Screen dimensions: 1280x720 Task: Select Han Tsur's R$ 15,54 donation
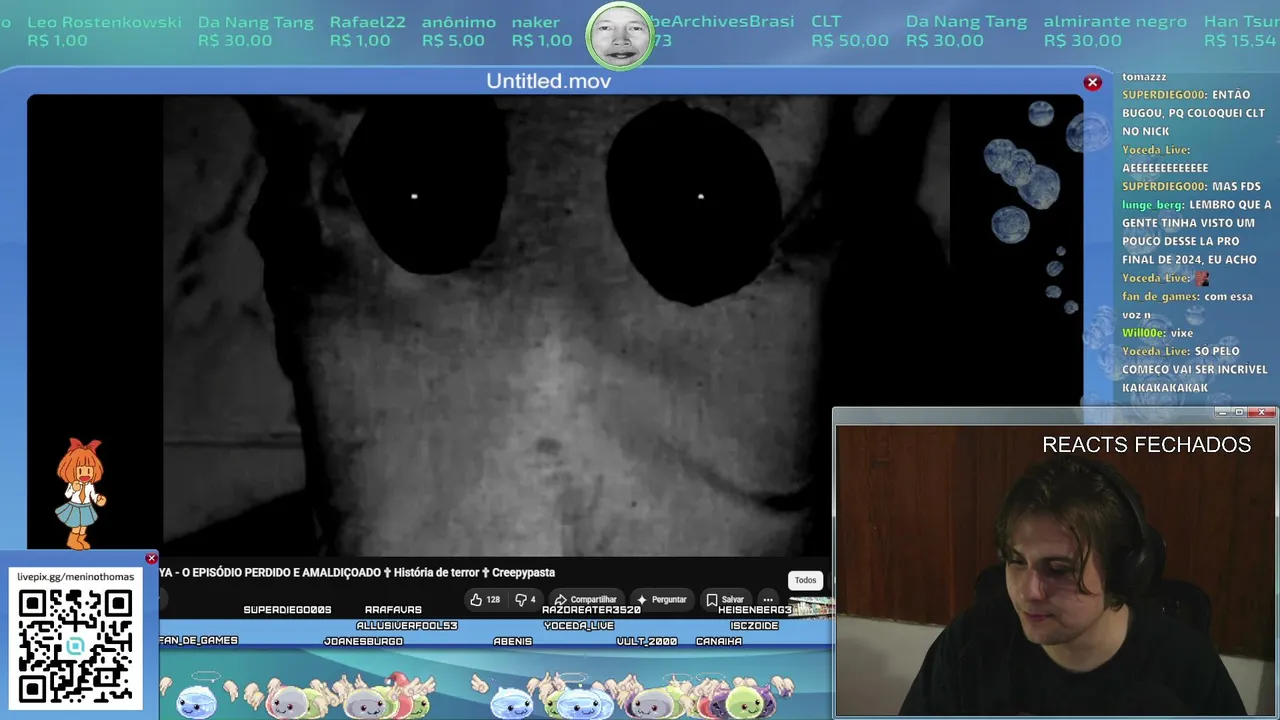pos(1240,31)
